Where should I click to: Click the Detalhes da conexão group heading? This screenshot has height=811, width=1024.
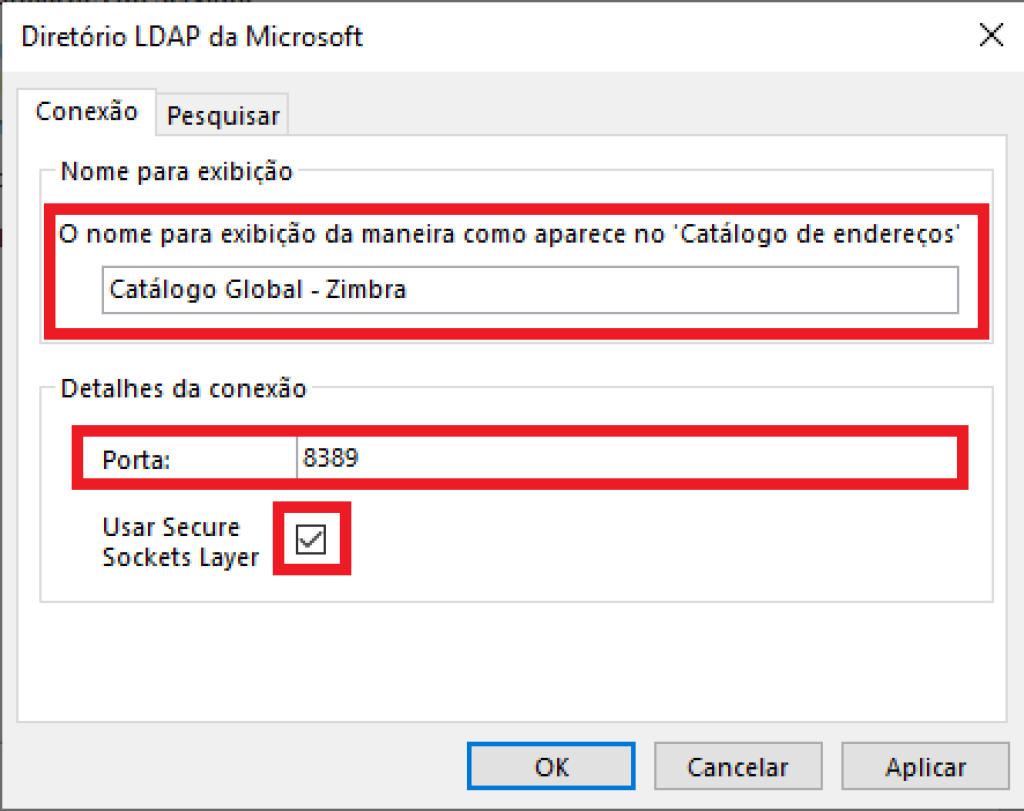pos(183,389)
